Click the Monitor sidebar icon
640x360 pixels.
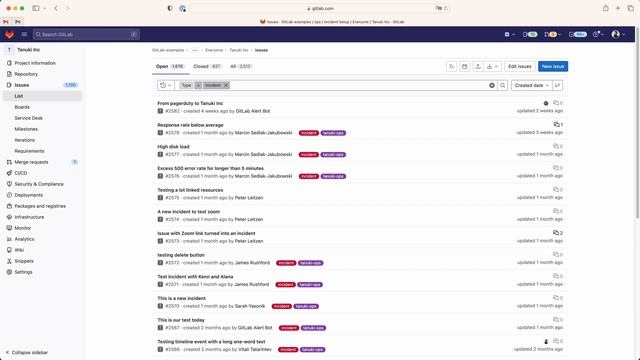coord(9,229)
